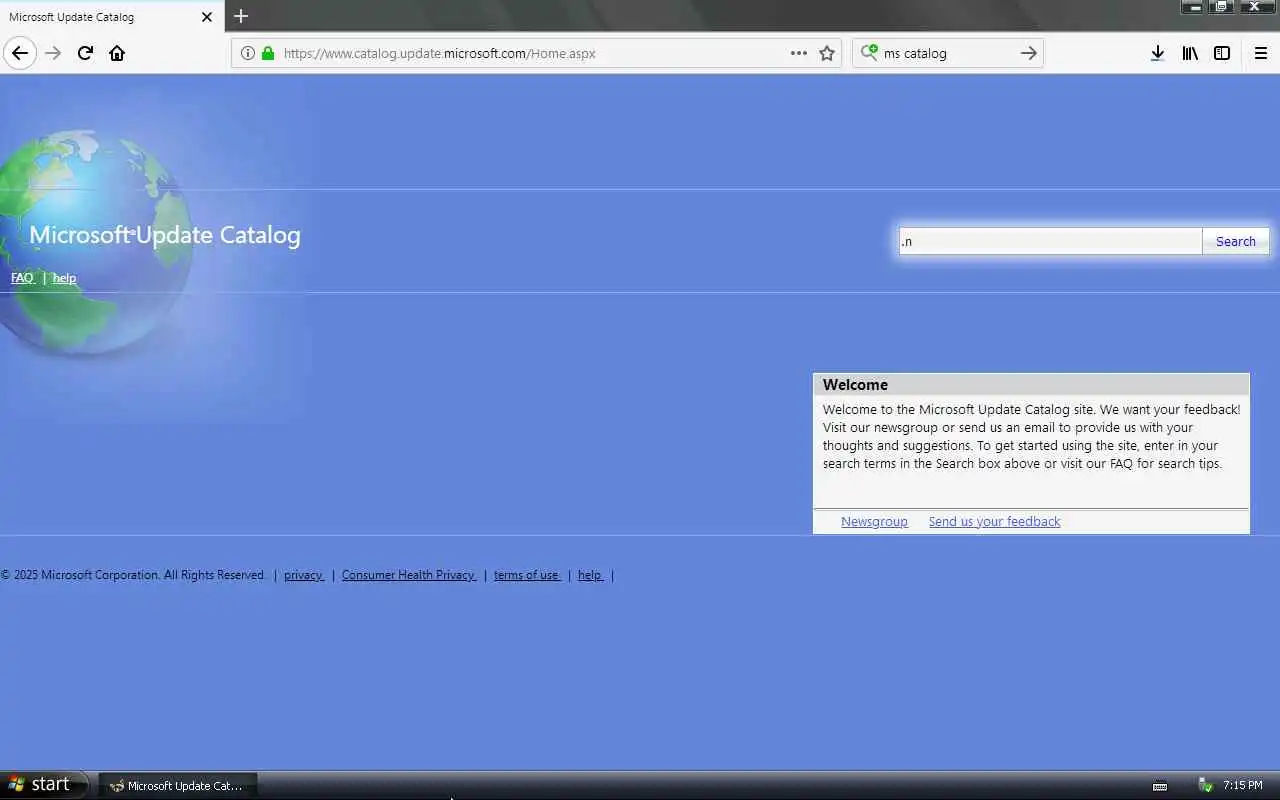Close the Microsoft Update Catalog tab
Viewport: 1280px width, 800px height.
tap(207, 17)
